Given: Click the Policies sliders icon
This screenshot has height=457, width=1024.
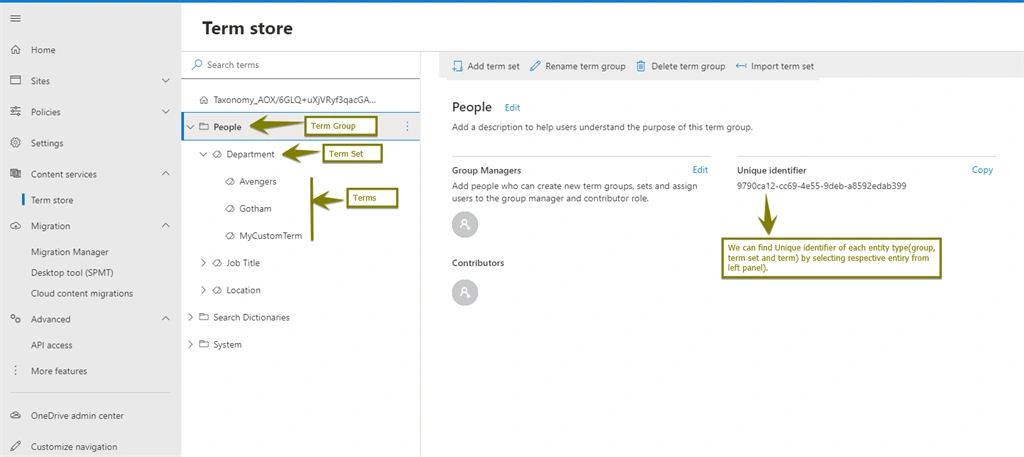Looking at the screenshot, I should point(16,112).
